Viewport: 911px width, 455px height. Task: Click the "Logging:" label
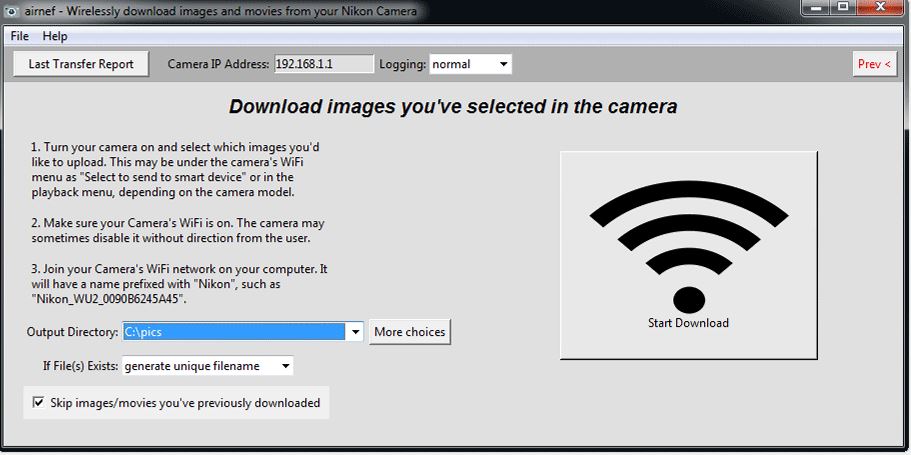coord(403,64)
